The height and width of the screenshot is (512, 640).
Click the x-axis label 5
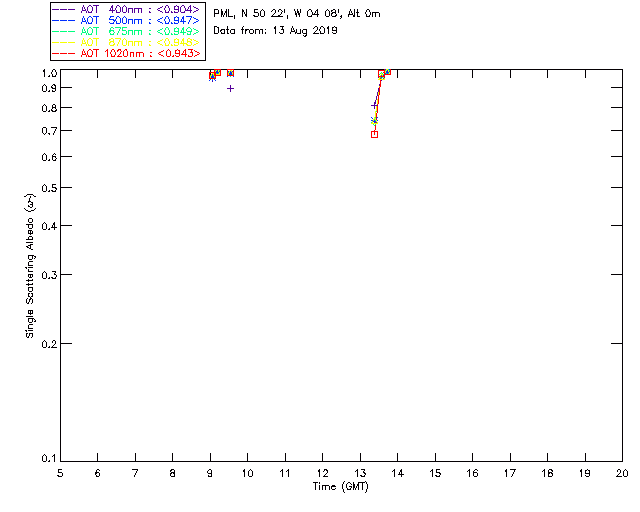(60, 474)
